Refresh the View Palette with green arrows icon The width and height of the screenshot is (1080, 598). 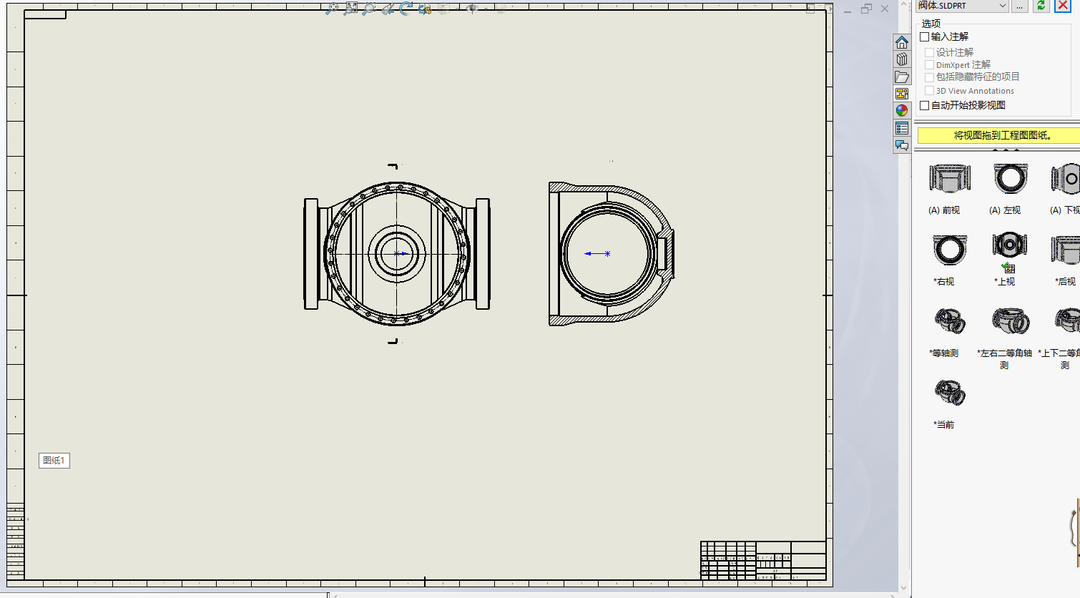[x=1043, y=6]
